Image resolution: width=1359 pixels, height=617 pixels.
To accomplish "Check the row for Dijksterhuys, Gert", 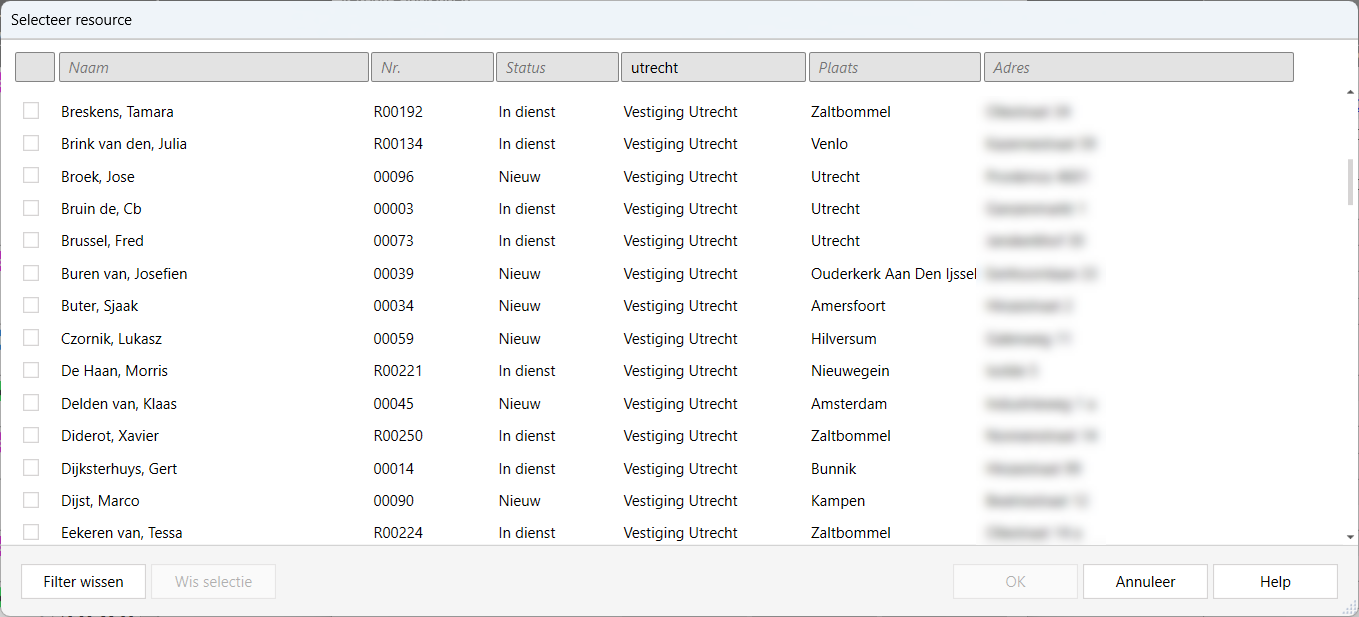I will click(x=31, y=468).
